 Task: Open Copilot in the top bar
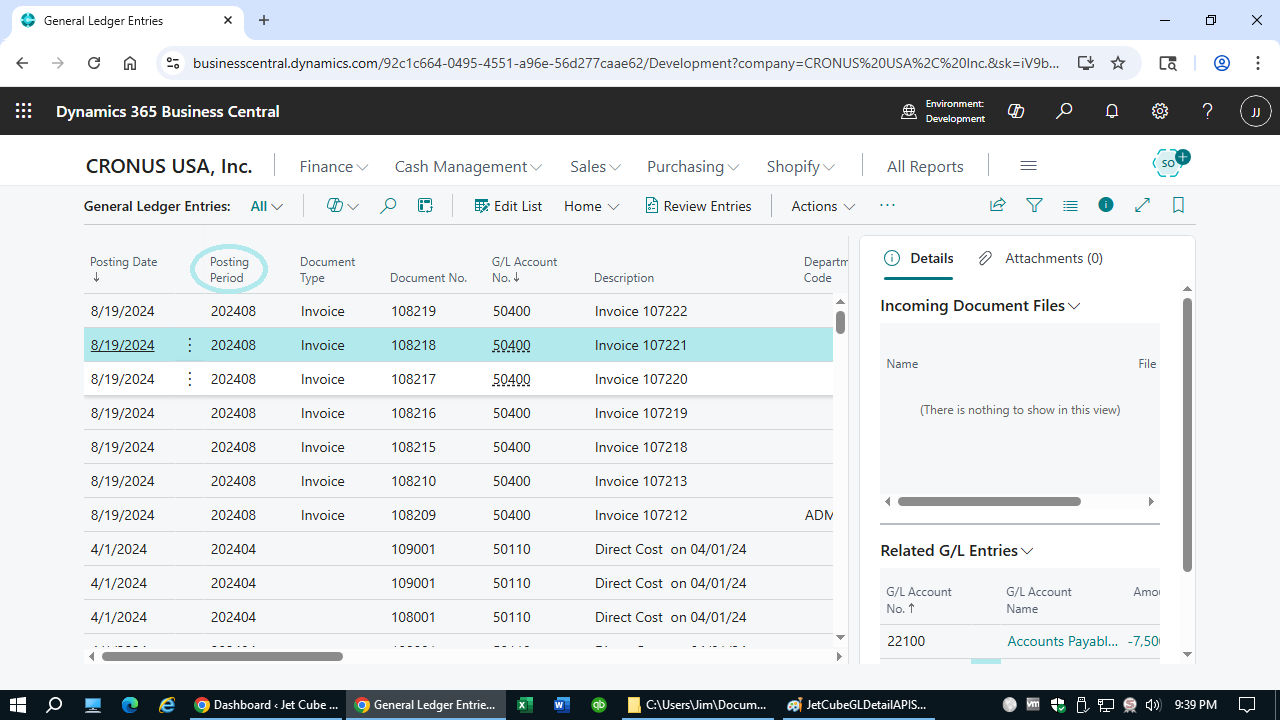pyautogui.click(x=1016, y=111)
